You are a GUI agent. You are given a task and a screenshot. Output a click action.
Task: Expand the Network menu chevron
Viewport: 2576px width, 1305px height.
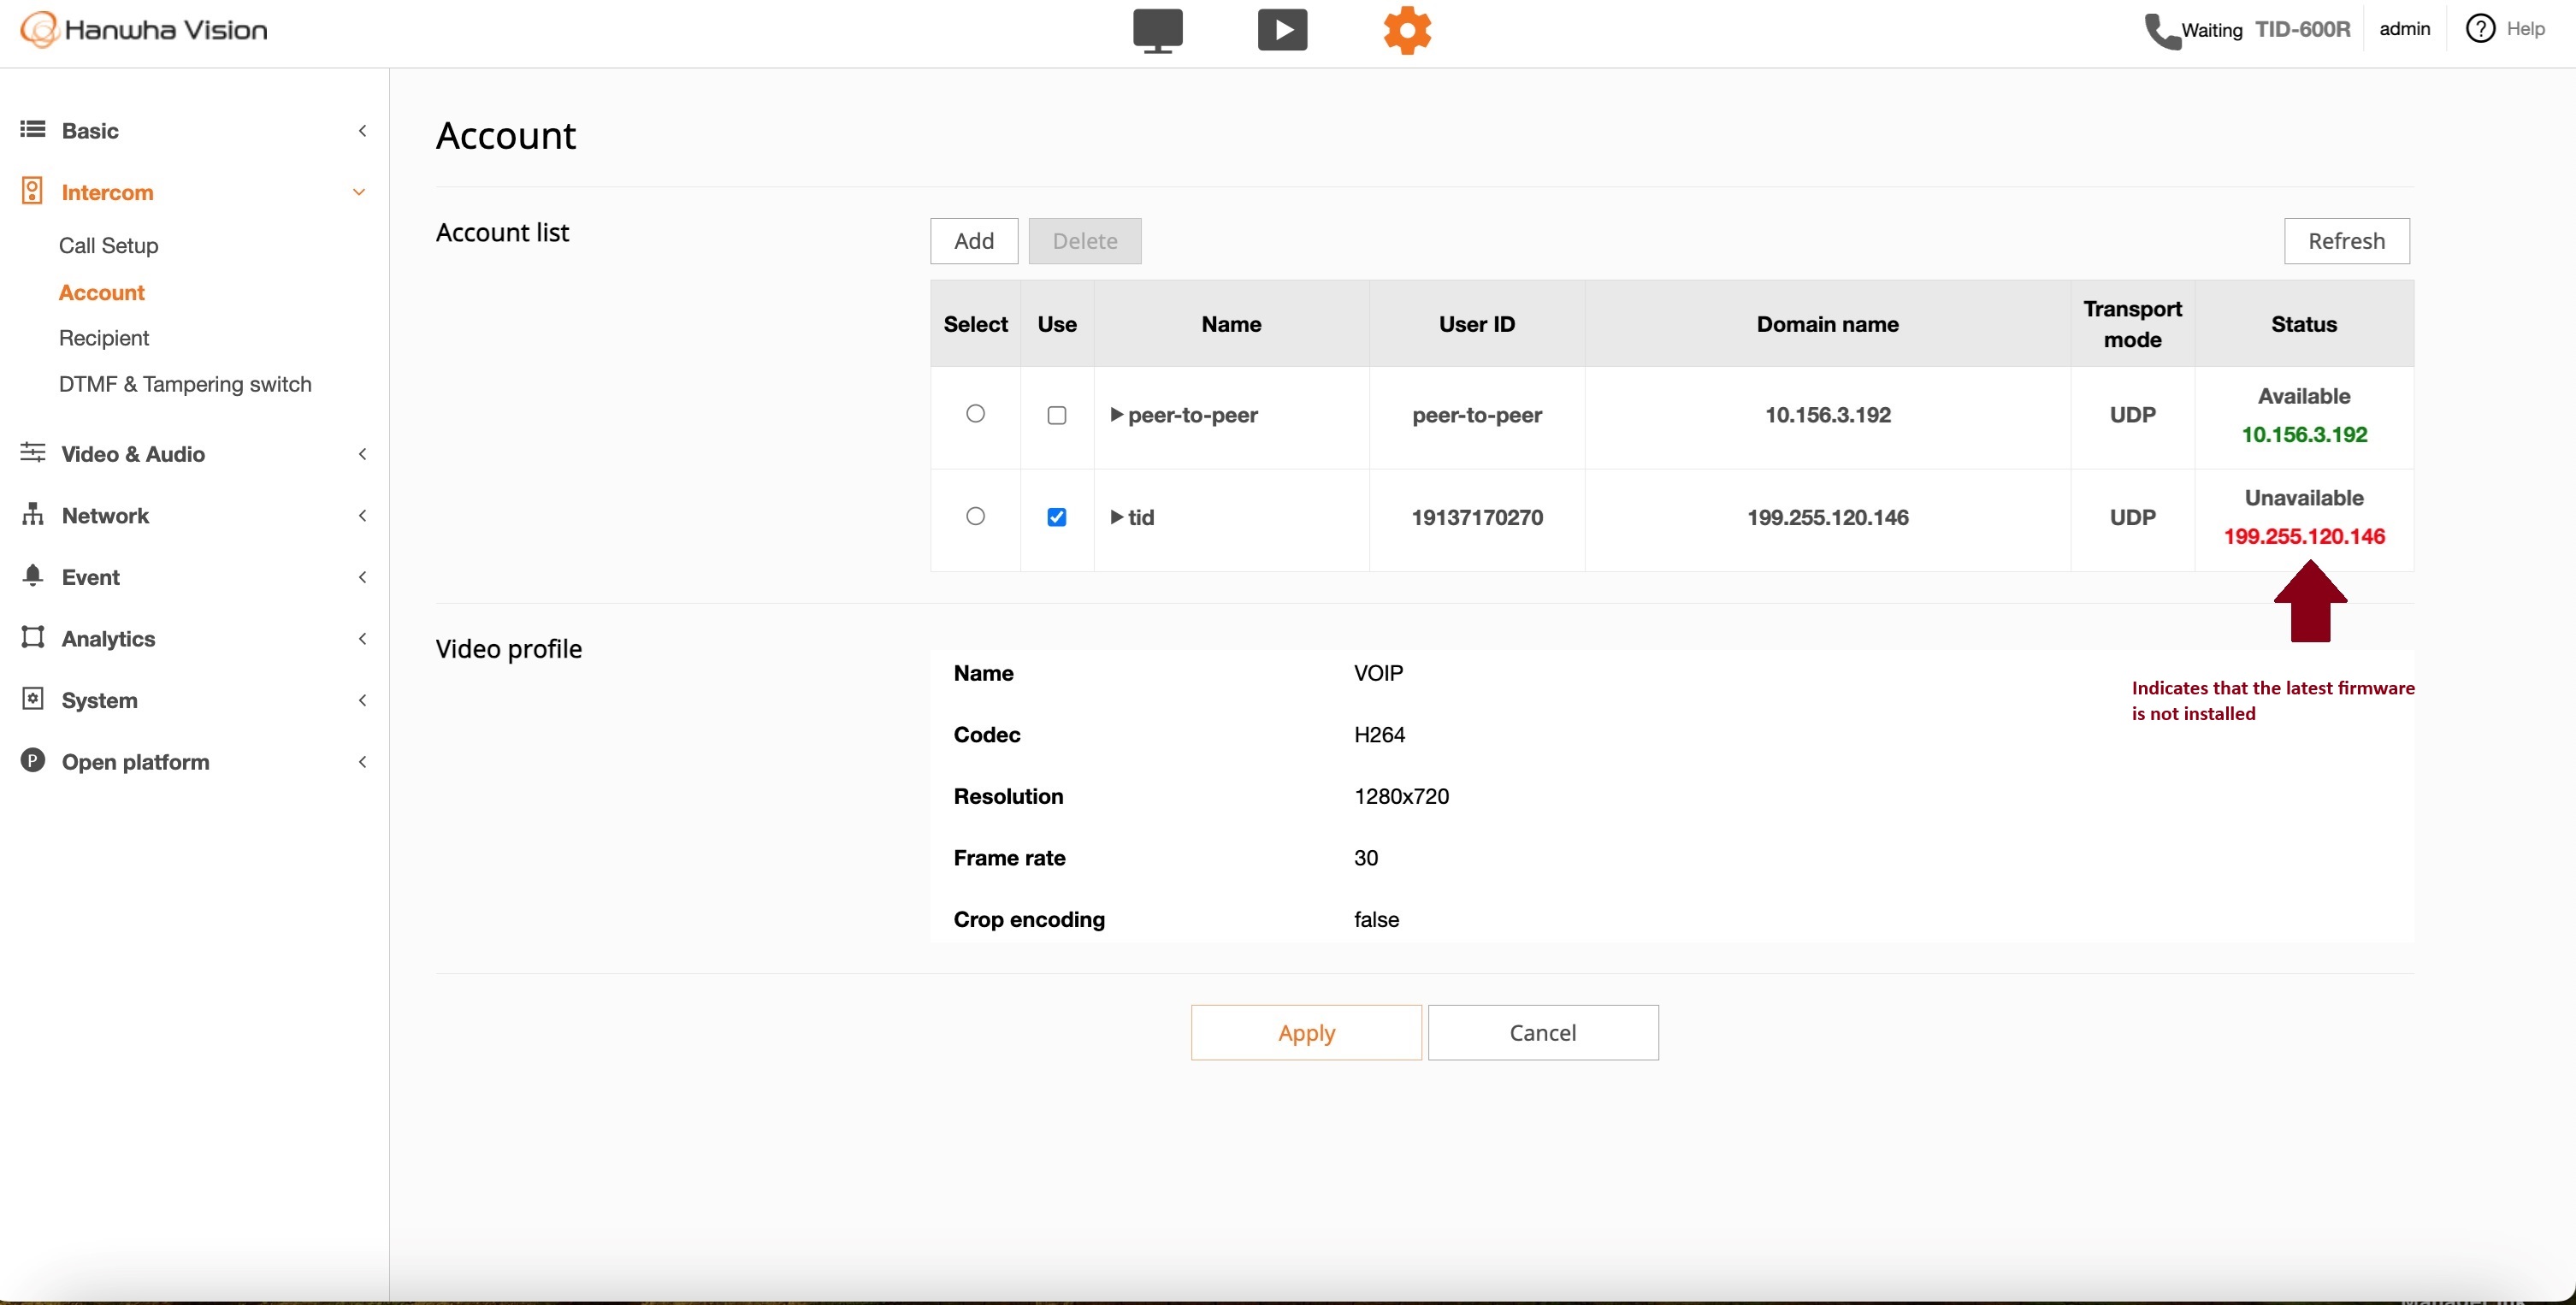[362, 515]
